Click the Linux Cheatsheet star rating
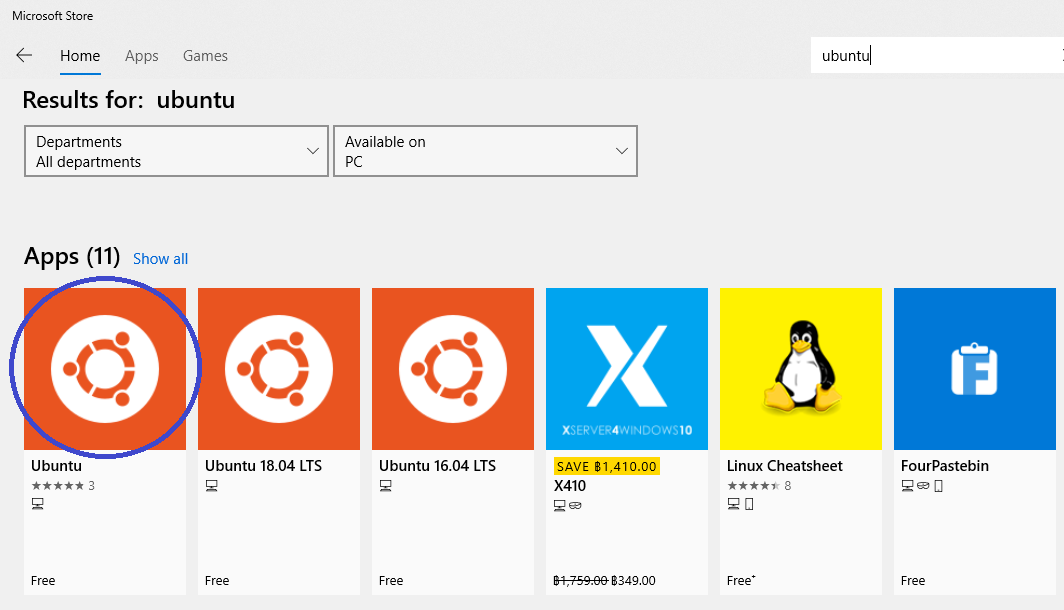 tap(753, 486)
